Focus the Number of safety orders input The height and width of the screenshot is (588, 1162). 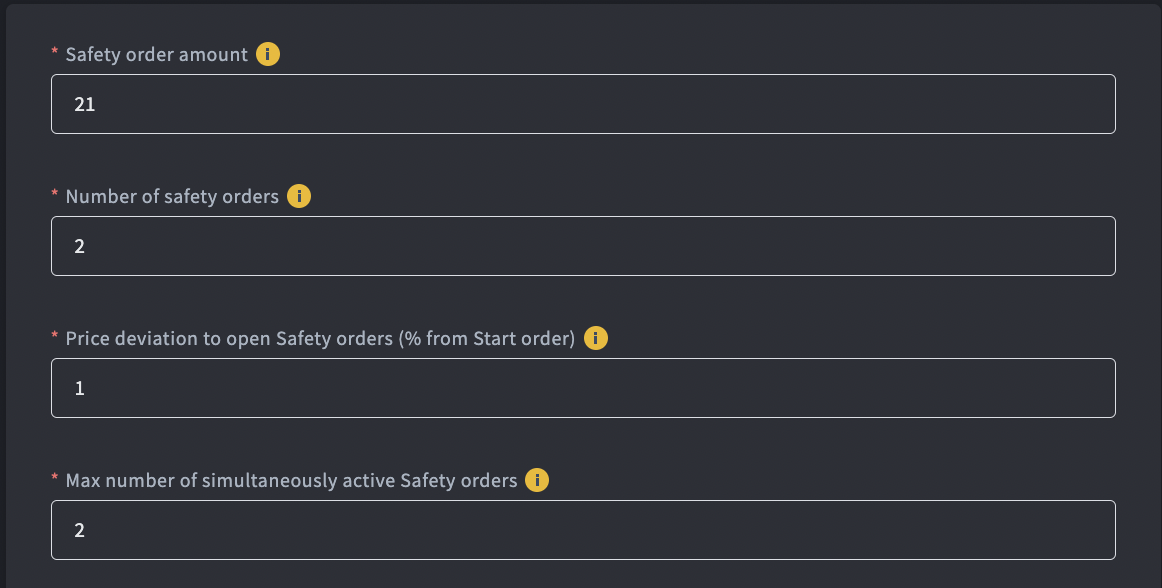[583, 246]
